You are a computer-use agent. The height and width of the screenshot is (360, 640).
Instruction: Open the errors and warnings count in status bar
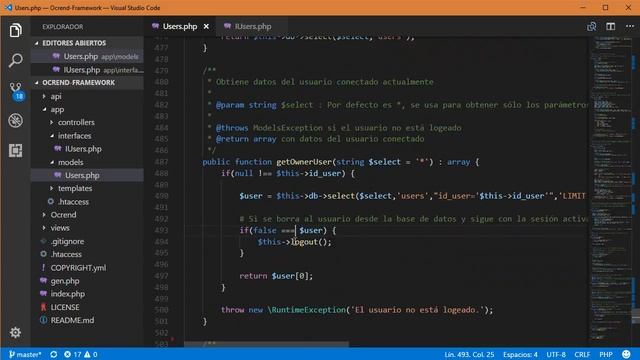[x=80, y=354]
